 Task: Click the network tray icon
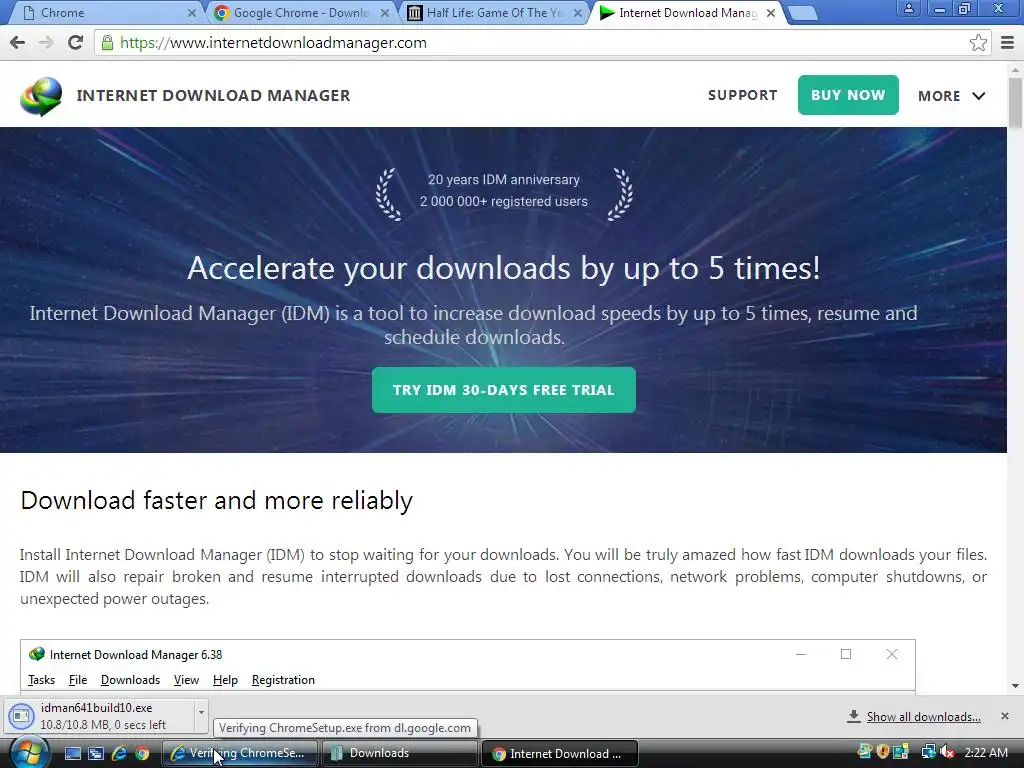click(x=928, y=752)
